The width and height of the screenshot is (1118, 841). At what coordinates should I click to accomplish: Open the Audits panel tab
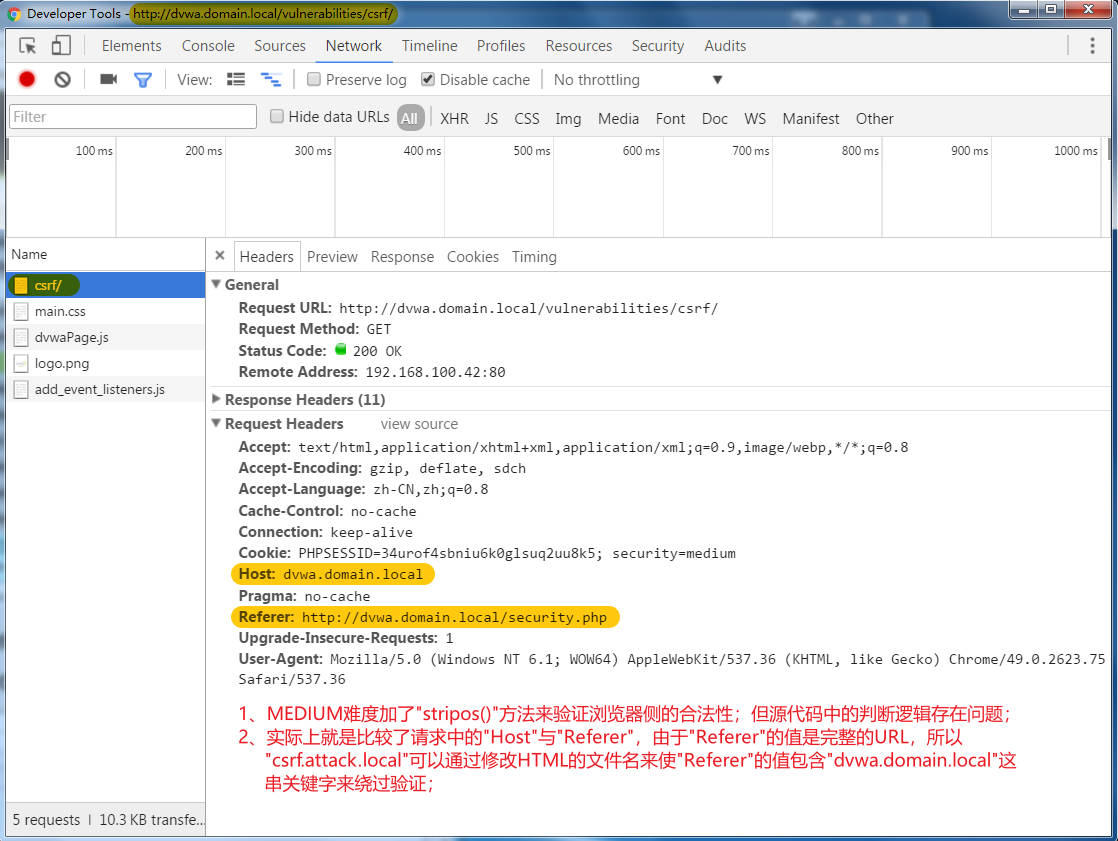(725, 46)
